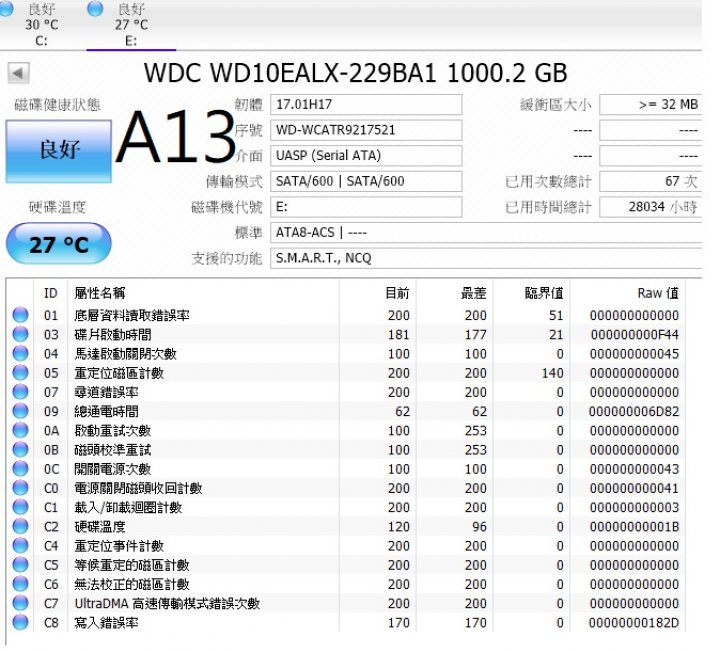Select the 載入/卸載迴圈計數 attribute name

pyautogui.click(x=128, y=507)
